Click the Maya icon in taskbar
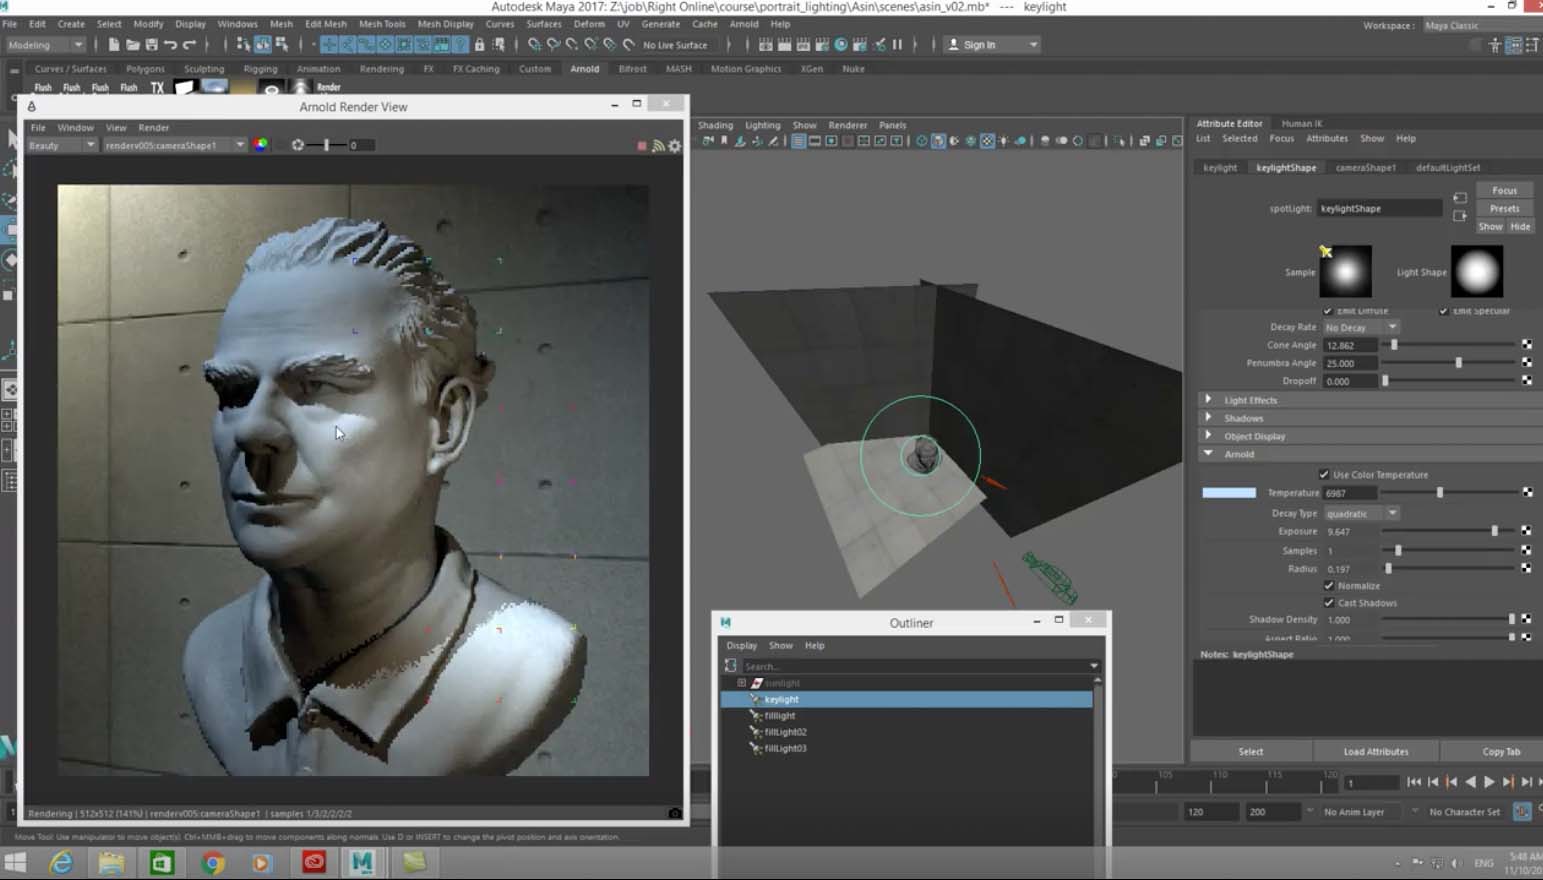 coord(362,862)
